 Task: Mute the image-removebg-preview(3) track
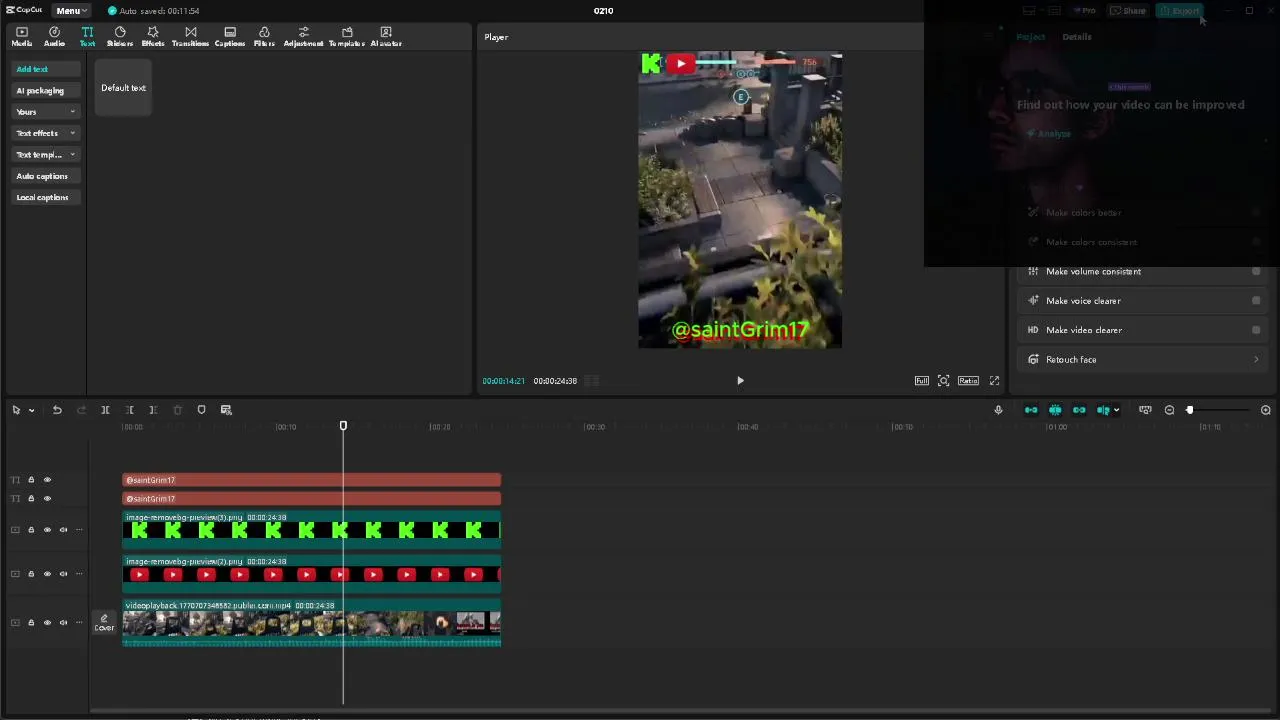point(63,530)
